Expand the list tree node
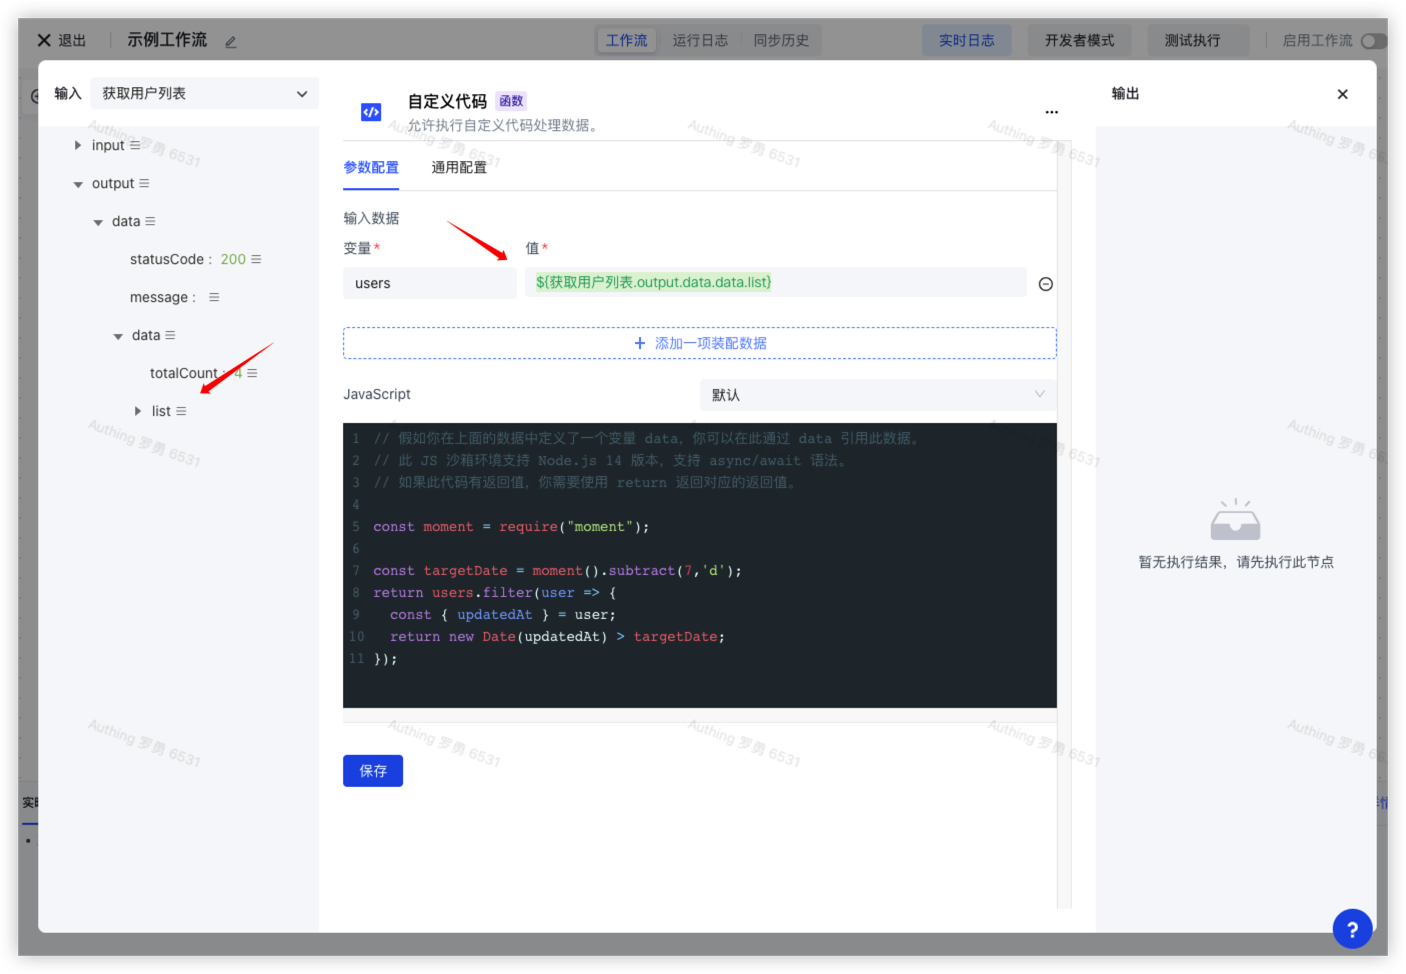This screenshot has height=974, width=1406. [x=138, y=411]
